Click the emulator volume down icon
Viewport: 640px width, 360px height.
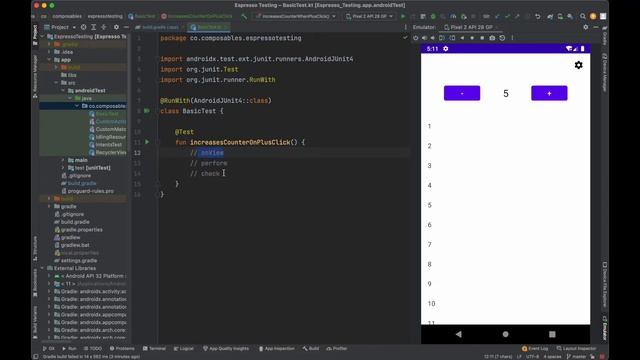[x=433, y=38]
